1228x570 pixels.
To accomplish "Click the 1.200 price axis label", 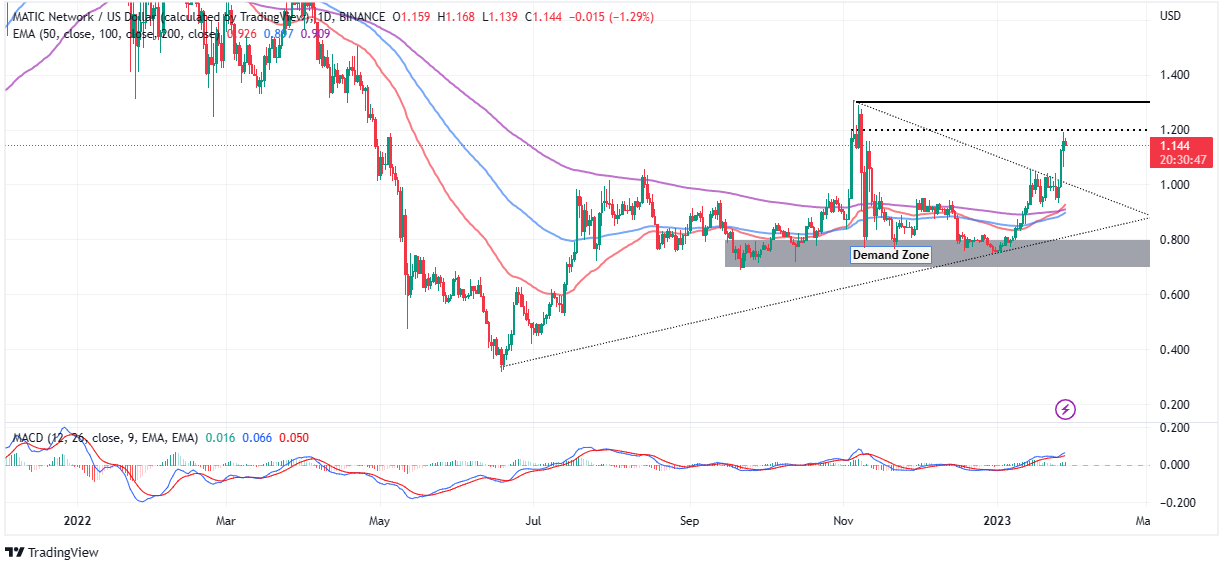I will (1174, 130).
